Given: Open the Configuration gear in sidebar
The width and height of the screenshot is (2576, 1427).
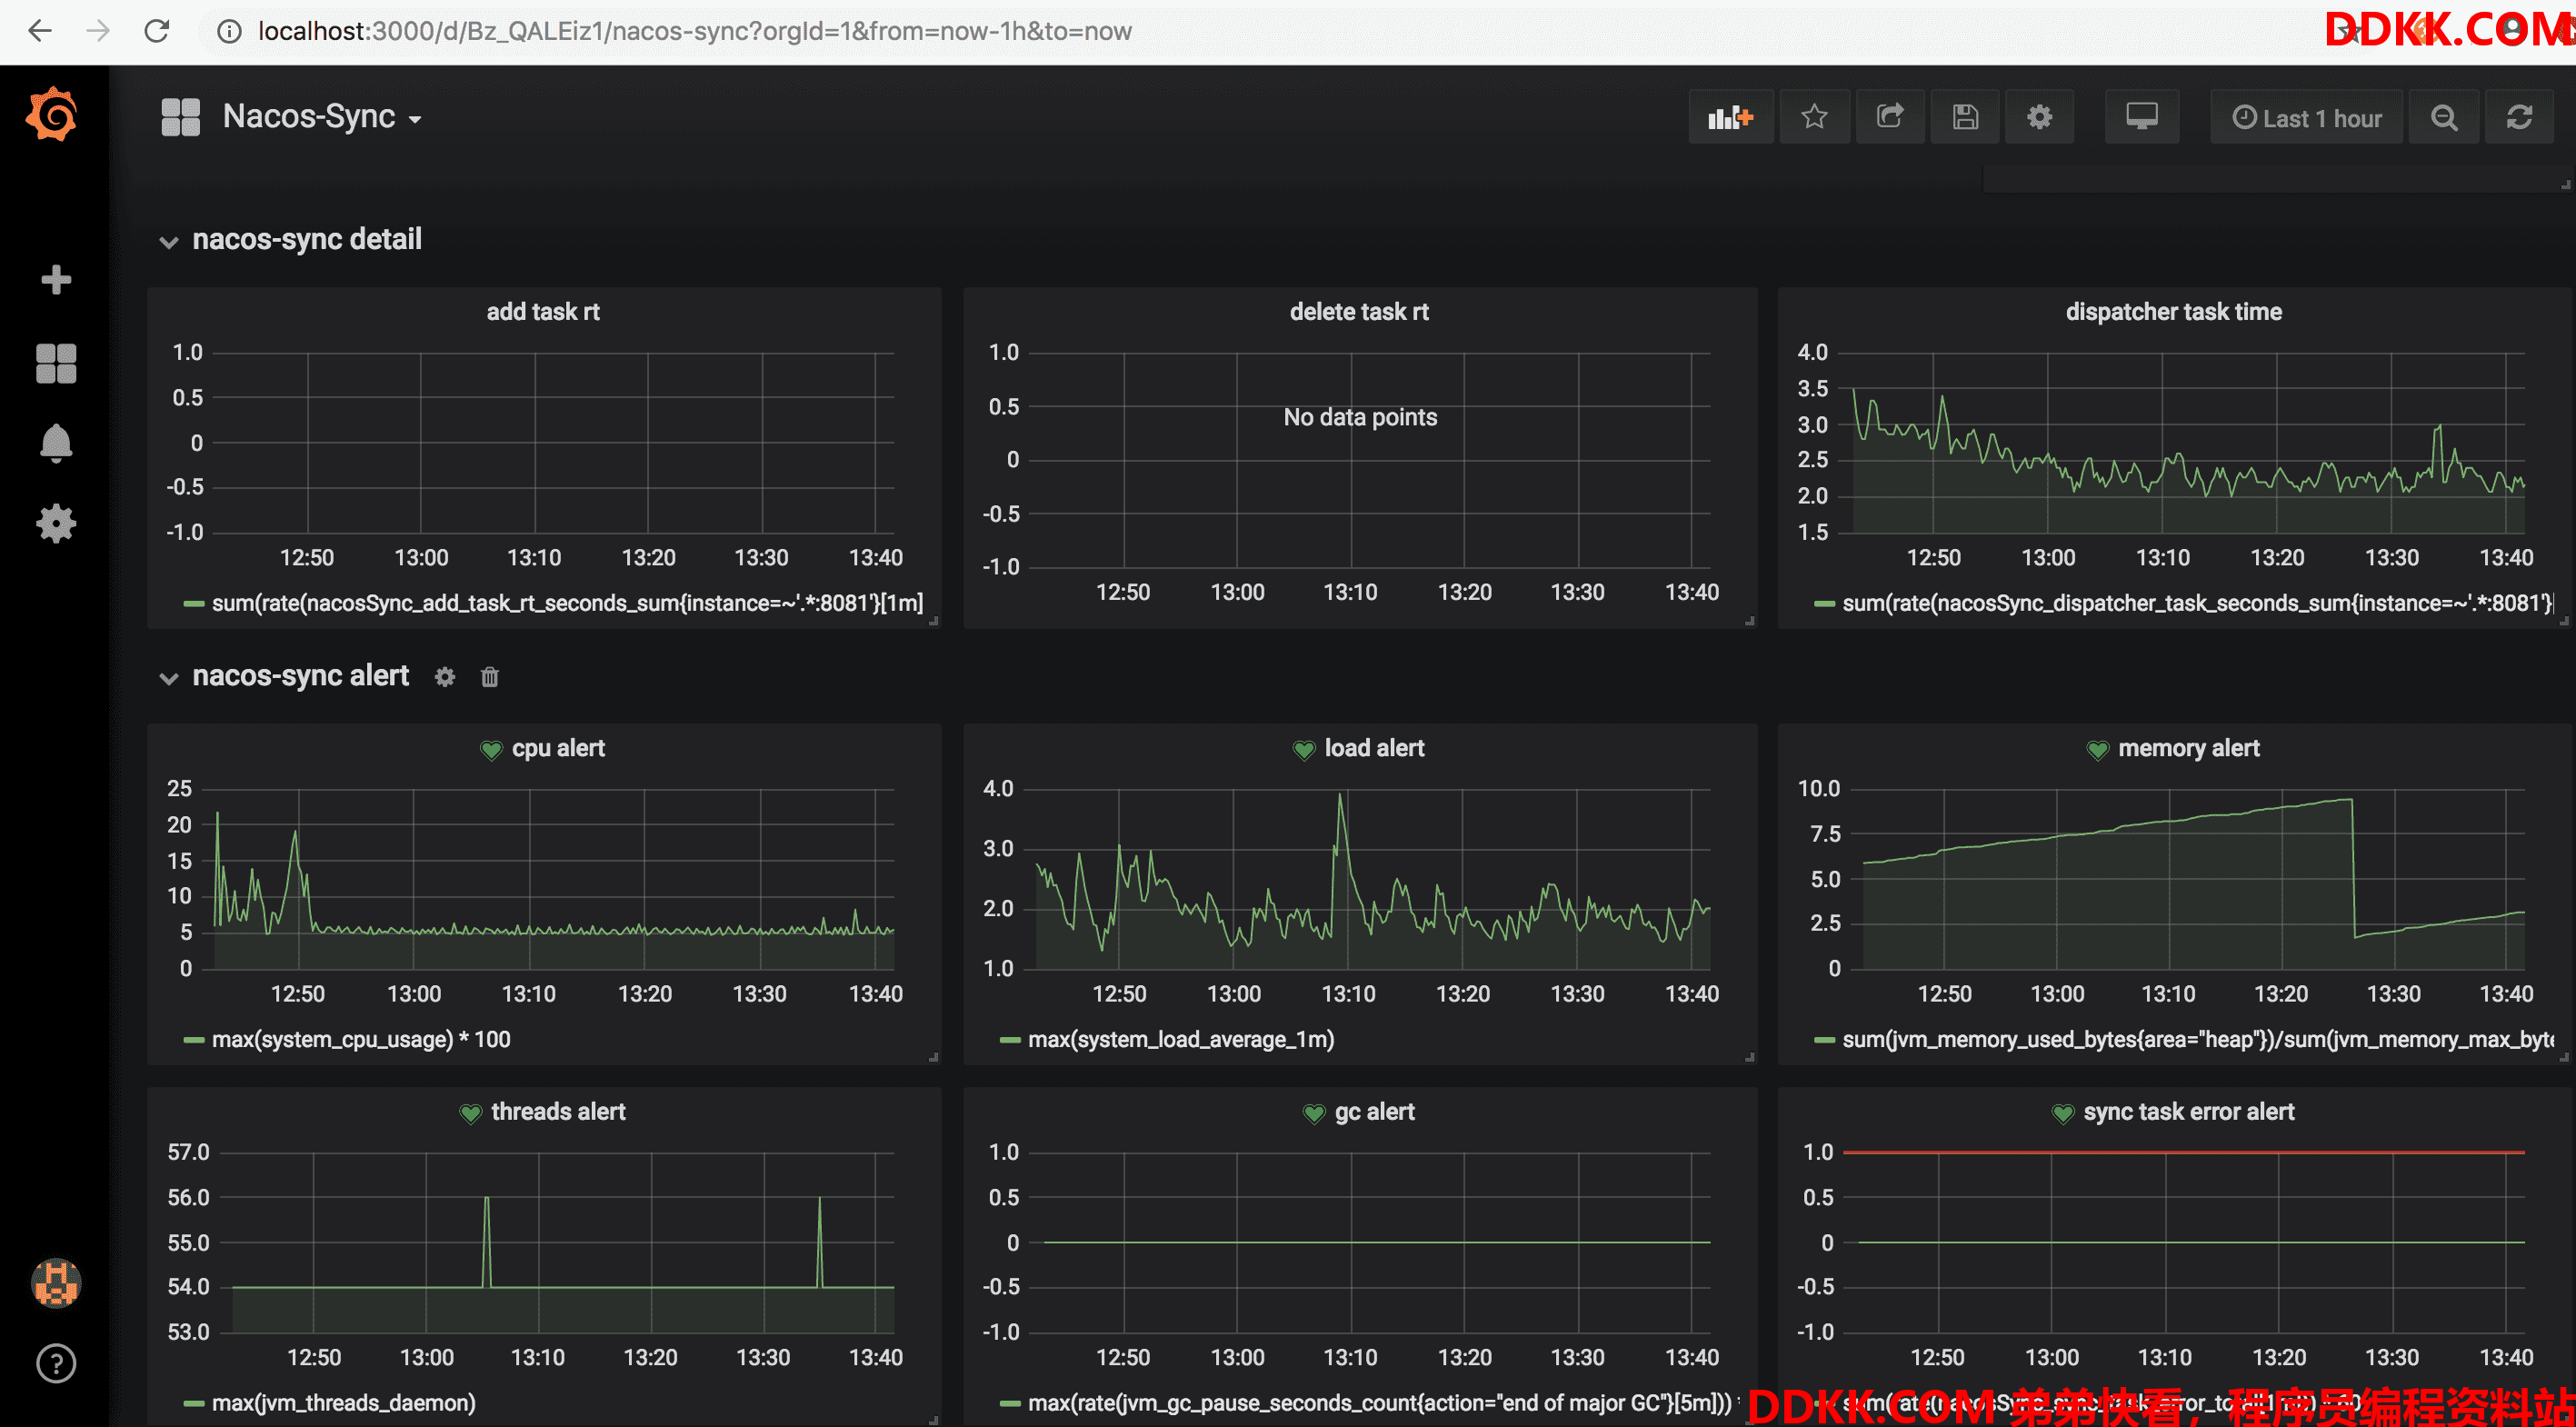Looking at the screenshot, I should (x=56, y=523).
